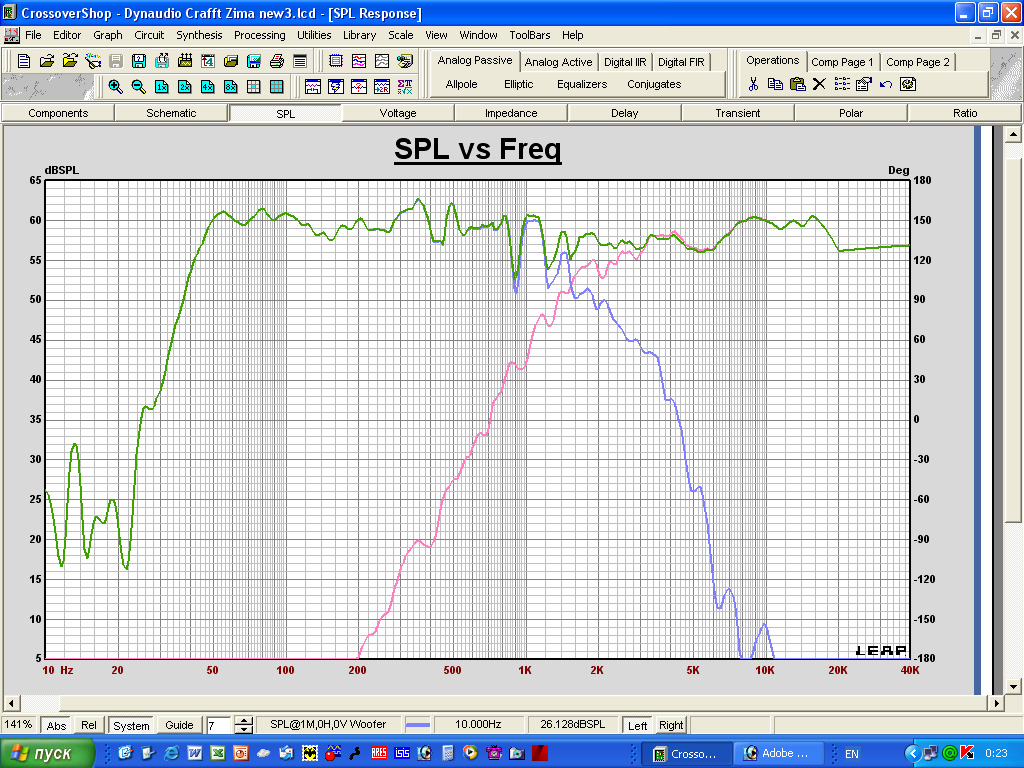Open the Processing menu

pos(260,35)
